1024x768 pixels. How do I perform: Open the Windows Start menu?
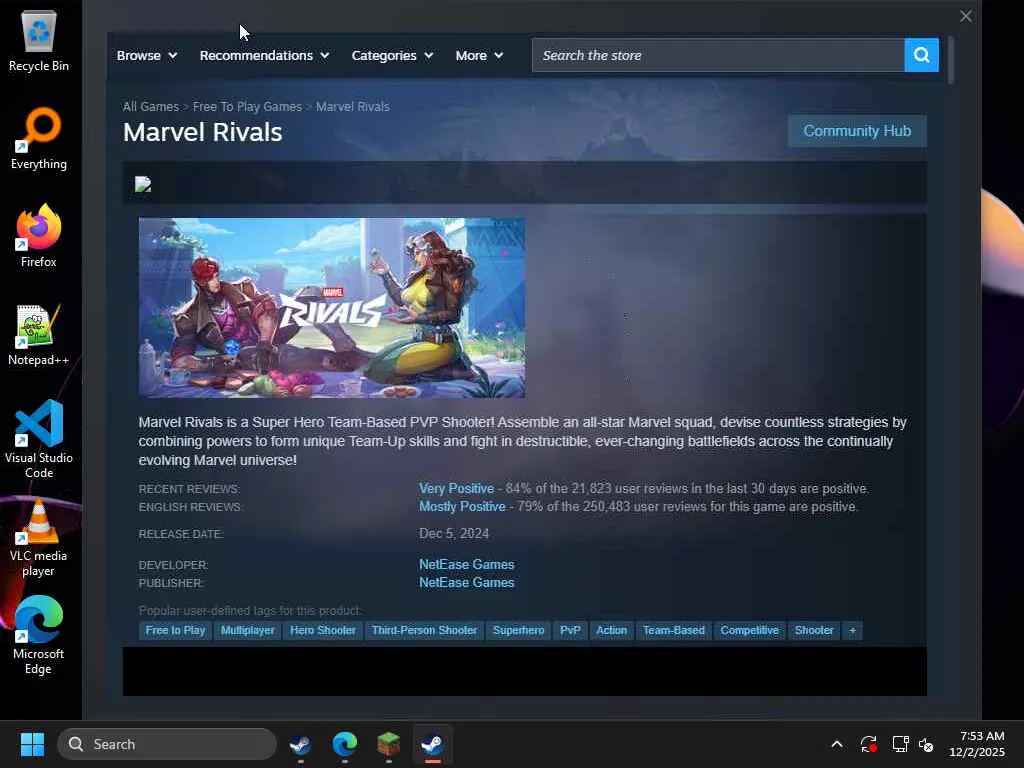(x=32, y=744)
